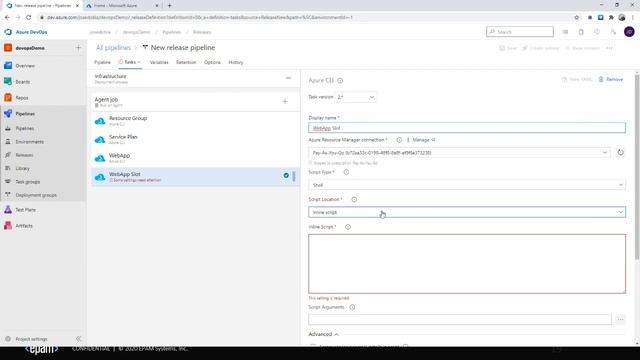This screenshot has height=360, width=640.
Task: Open more actions ellipsis beside View releases
Action: coord(609,48)
